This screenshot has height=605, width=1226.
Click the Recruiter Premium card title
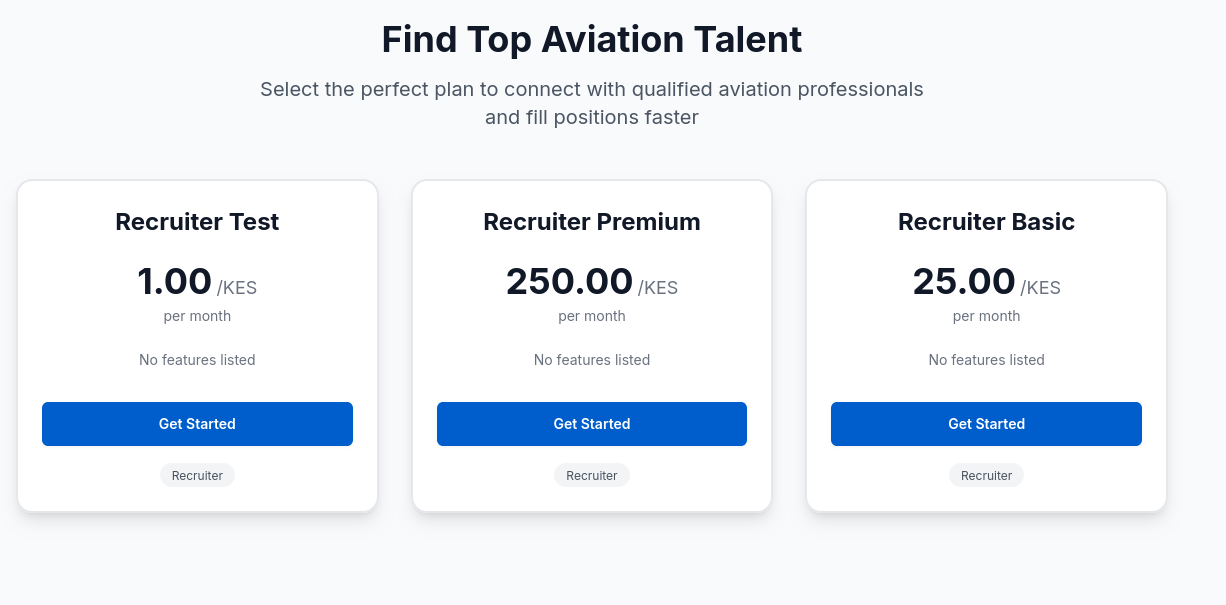point(592,222)
